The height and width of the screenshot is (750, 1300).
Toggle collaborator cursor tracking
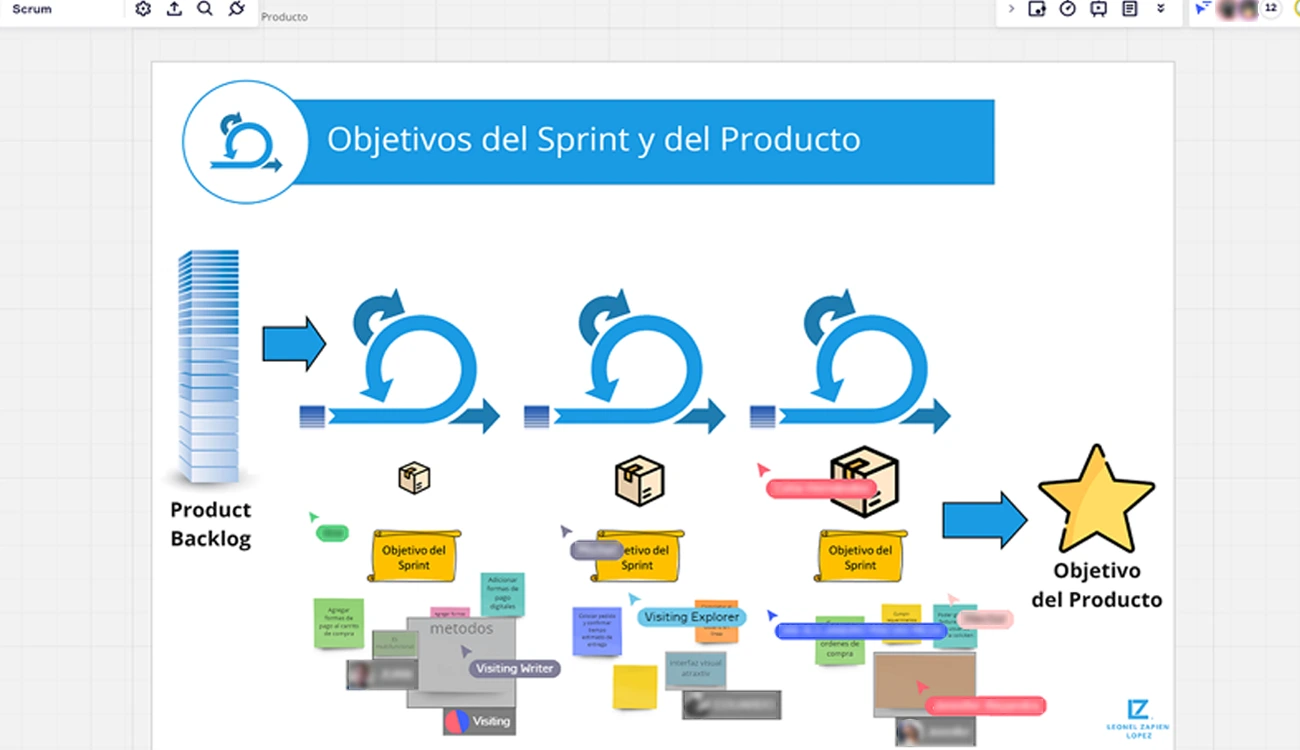[1201, 9]
